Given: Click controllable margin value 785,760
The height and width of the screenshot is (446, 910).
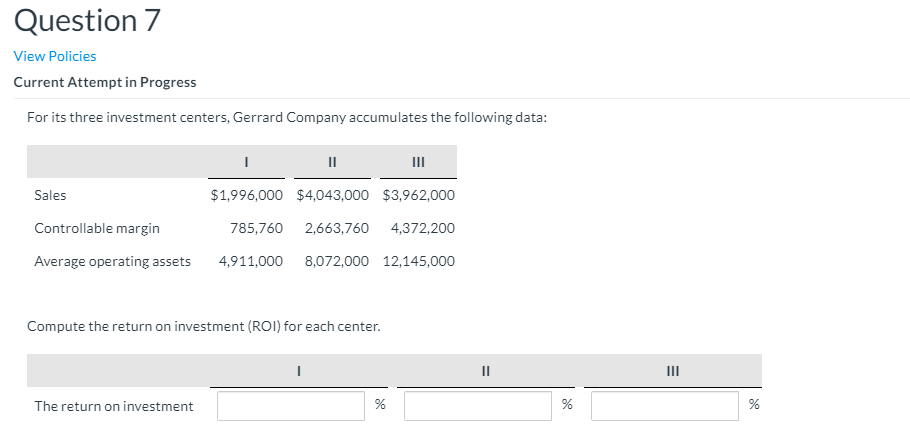Looking at the screenshot, I should 256,228.
